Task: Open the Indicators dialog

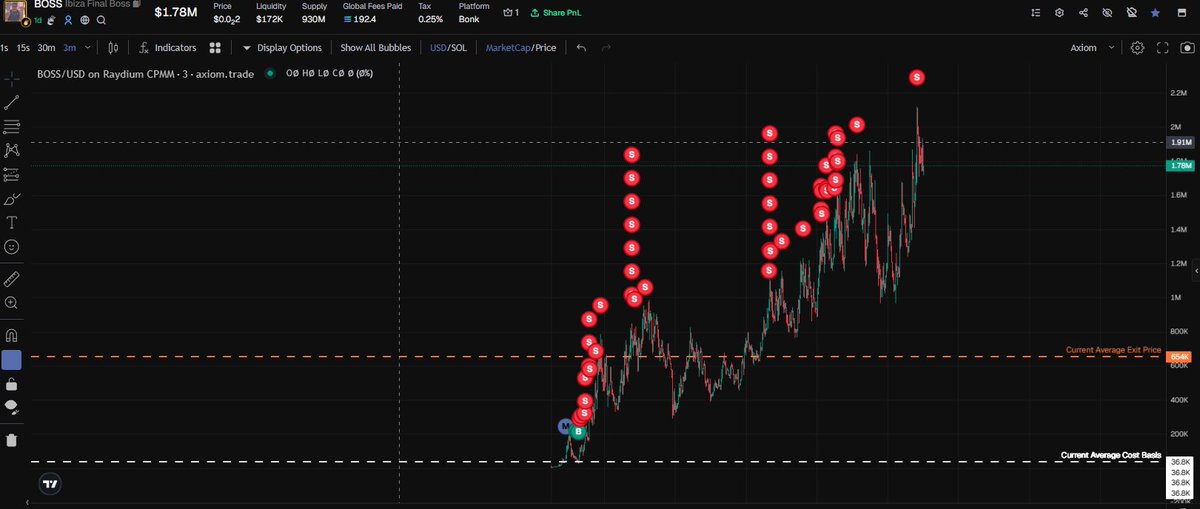Action: [168, 47]
